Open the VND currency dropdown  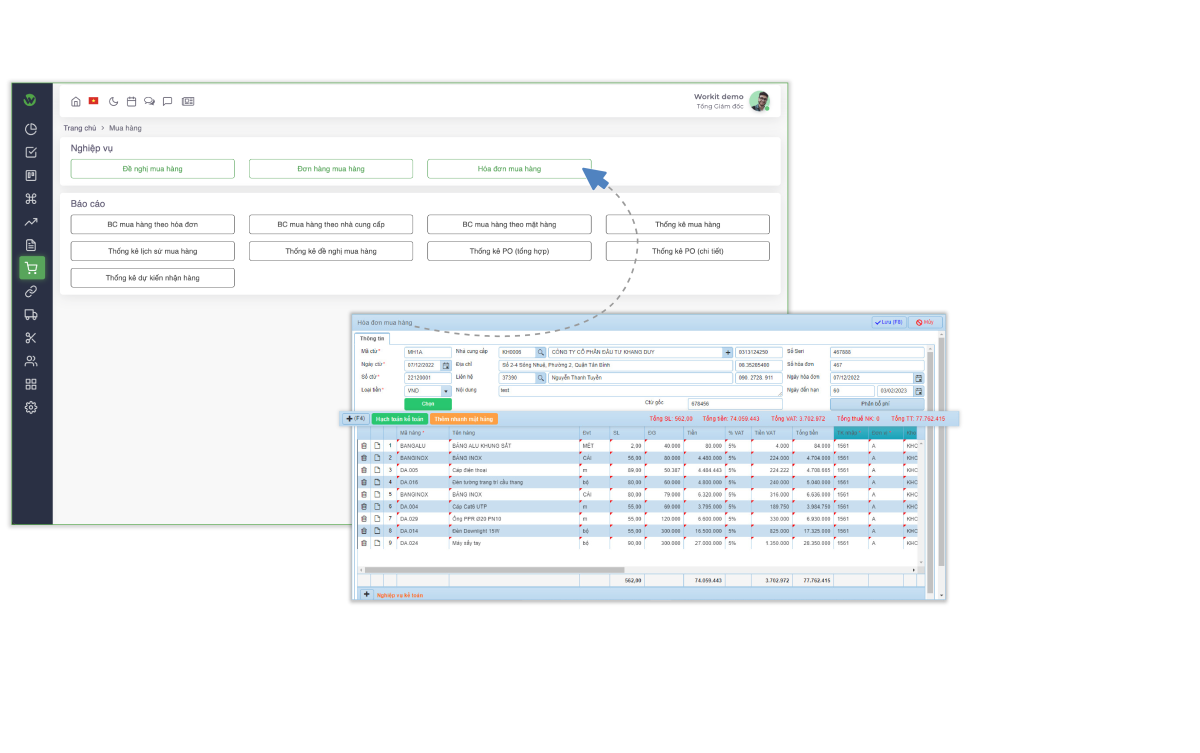(445, 389)
